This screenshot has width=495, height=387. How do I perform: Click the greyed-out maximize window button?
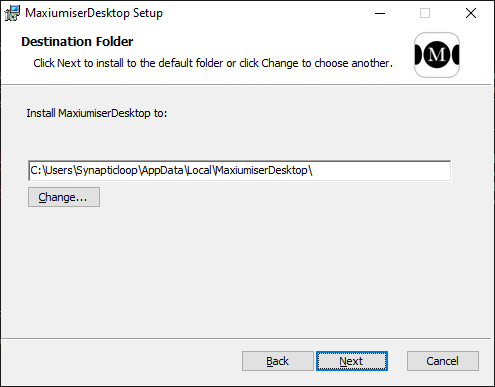point(425,13)
